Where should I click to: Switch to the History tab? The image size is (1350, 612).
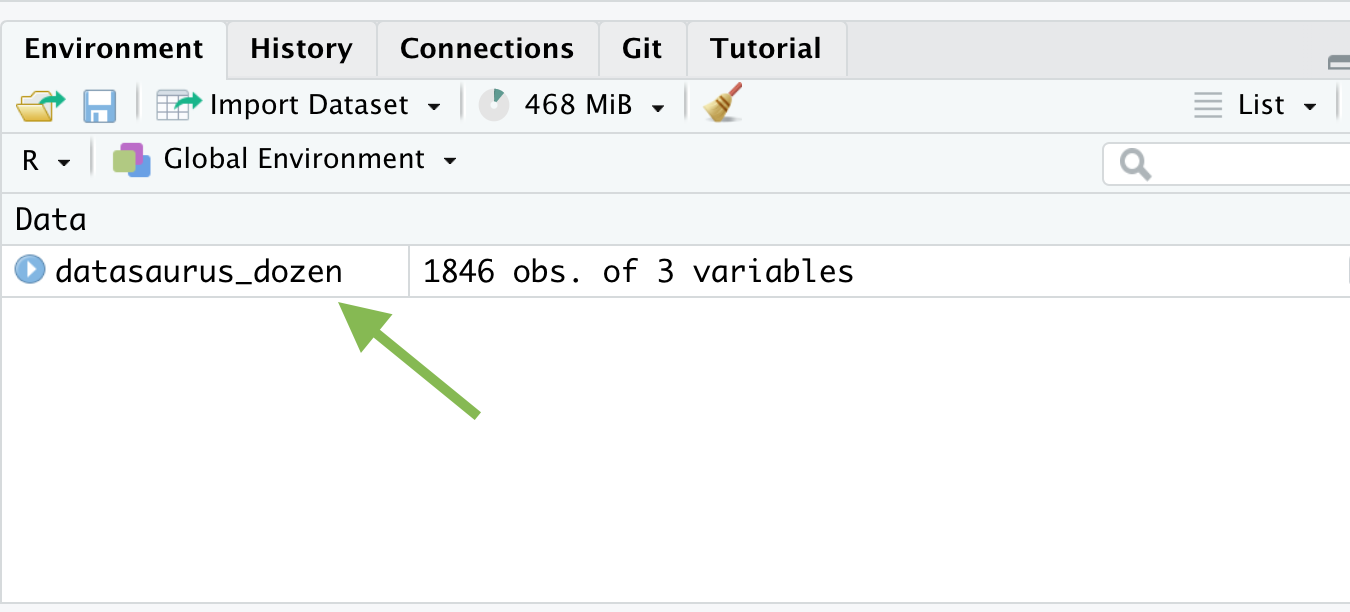301,49
